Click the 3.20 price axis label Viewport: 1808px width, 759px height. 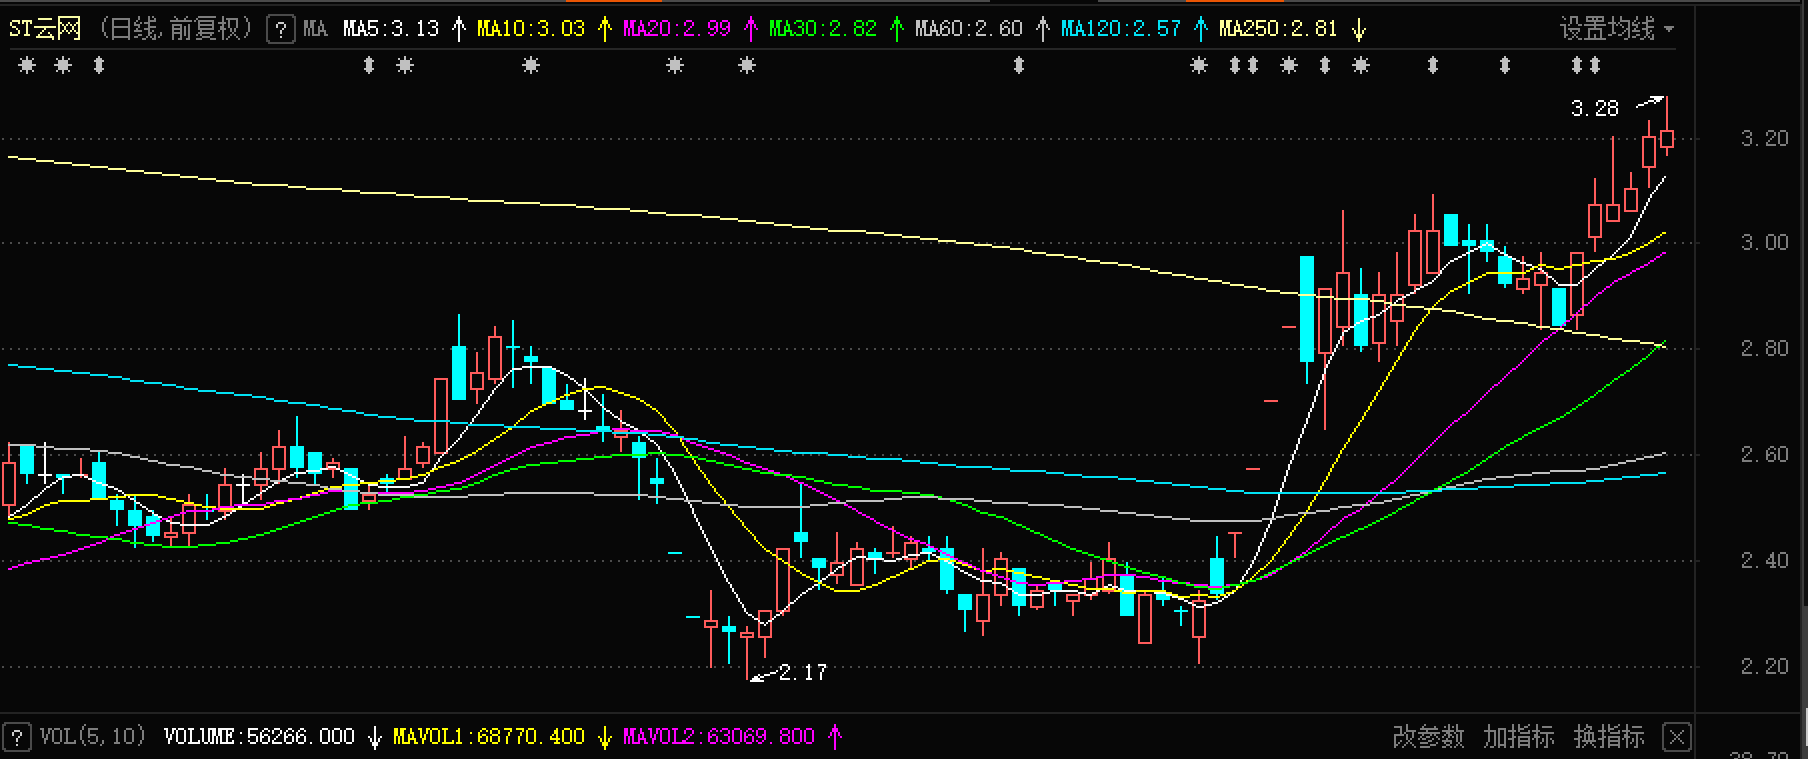tap(1764, 139)
